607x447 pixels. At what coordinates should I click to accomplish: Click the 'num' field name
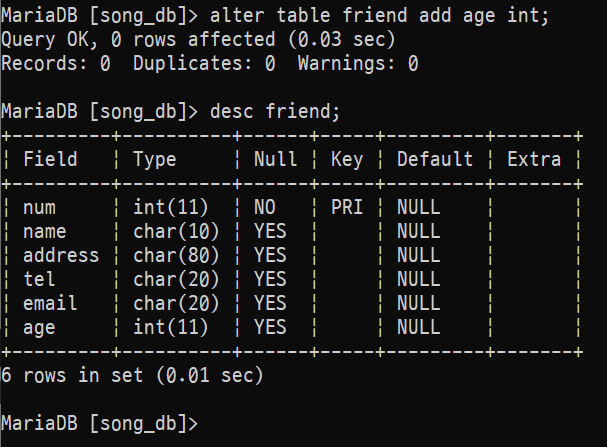click(x=39, y=207)
